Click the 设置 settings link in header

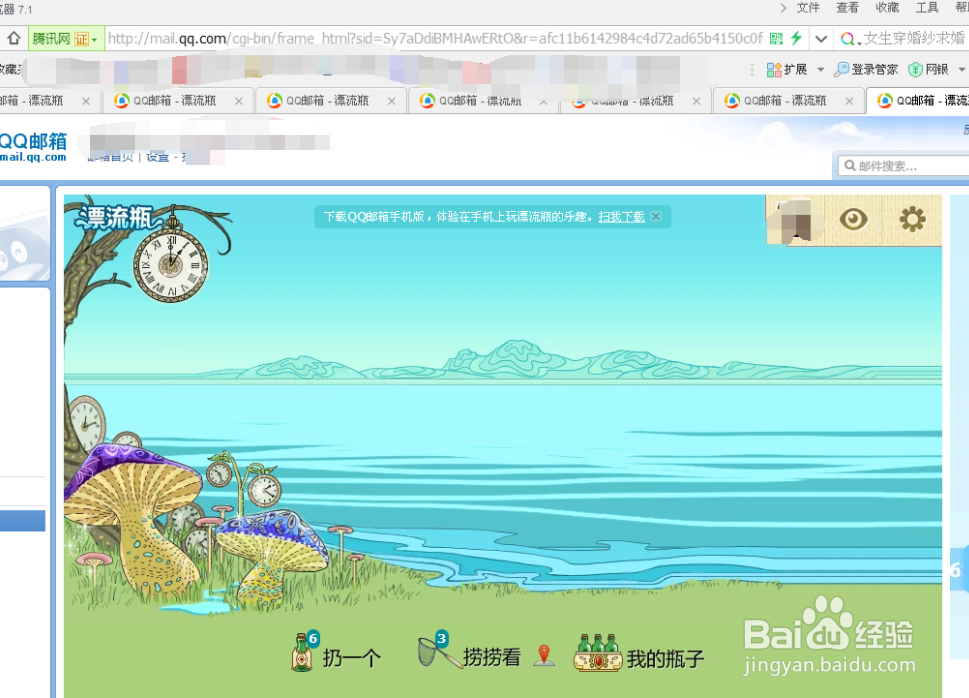(157, 157)
